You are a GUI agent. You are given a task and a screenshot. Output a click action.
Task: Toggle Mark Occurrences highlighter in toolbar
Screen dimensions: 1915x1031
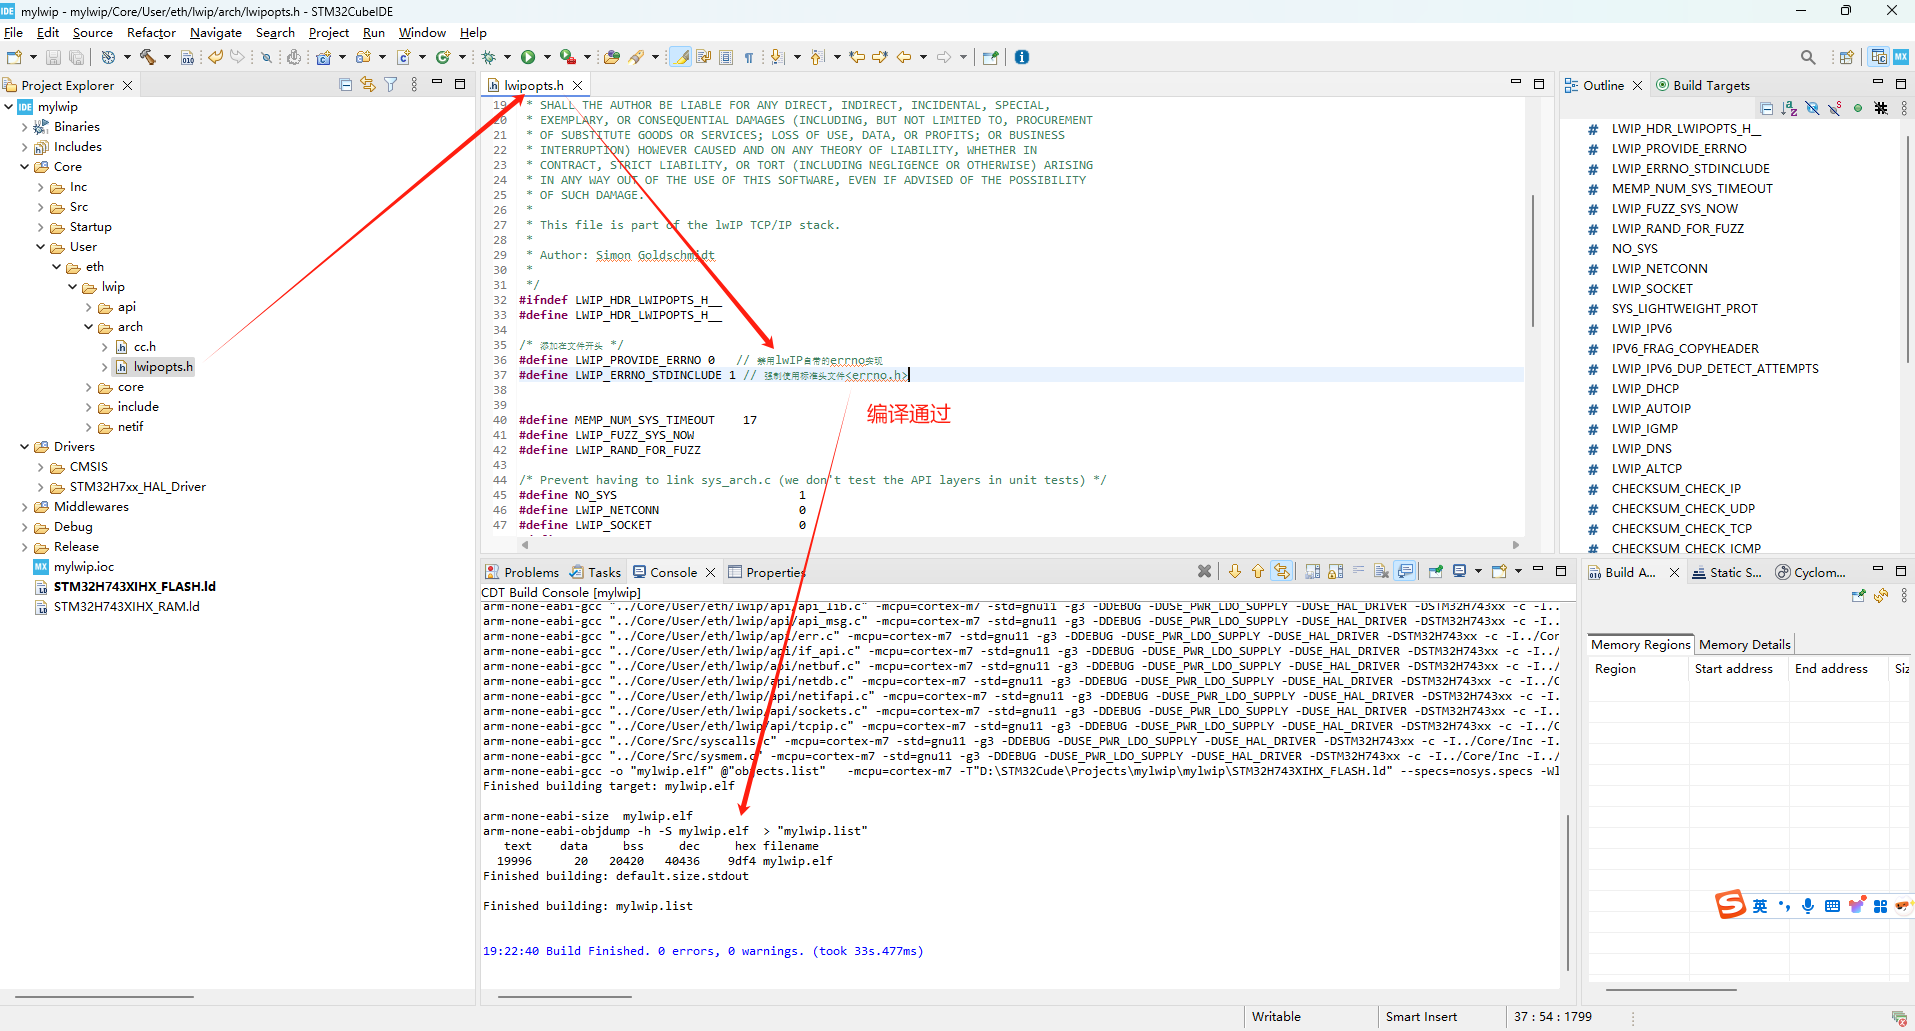(681, 57)
